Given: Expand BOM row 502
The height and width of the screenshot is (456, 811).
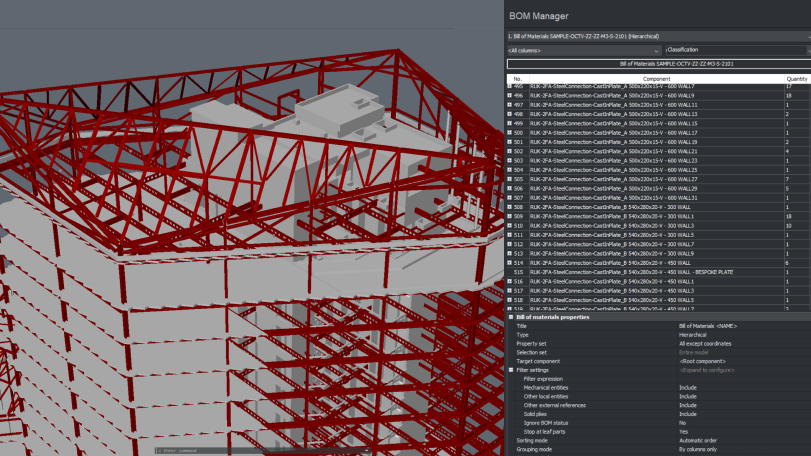Looking at the screenshot, I should pyautogui.click(x=509, y=151).
